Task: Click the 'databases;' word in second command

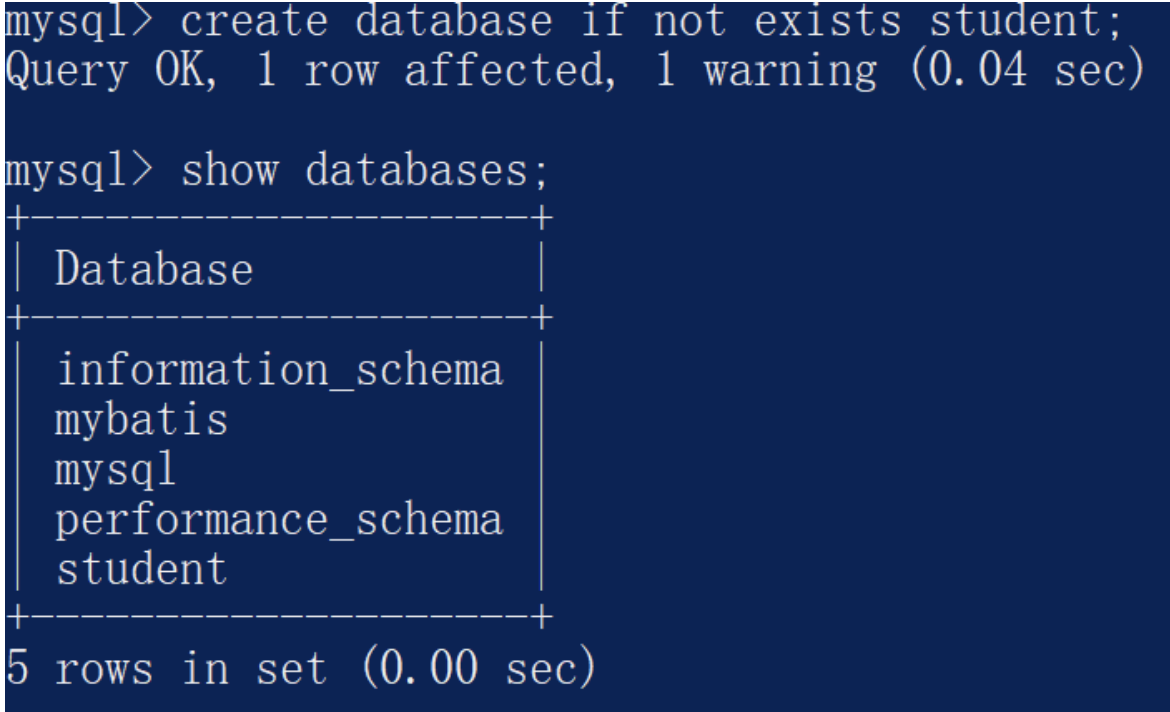Action: (427, 171)
